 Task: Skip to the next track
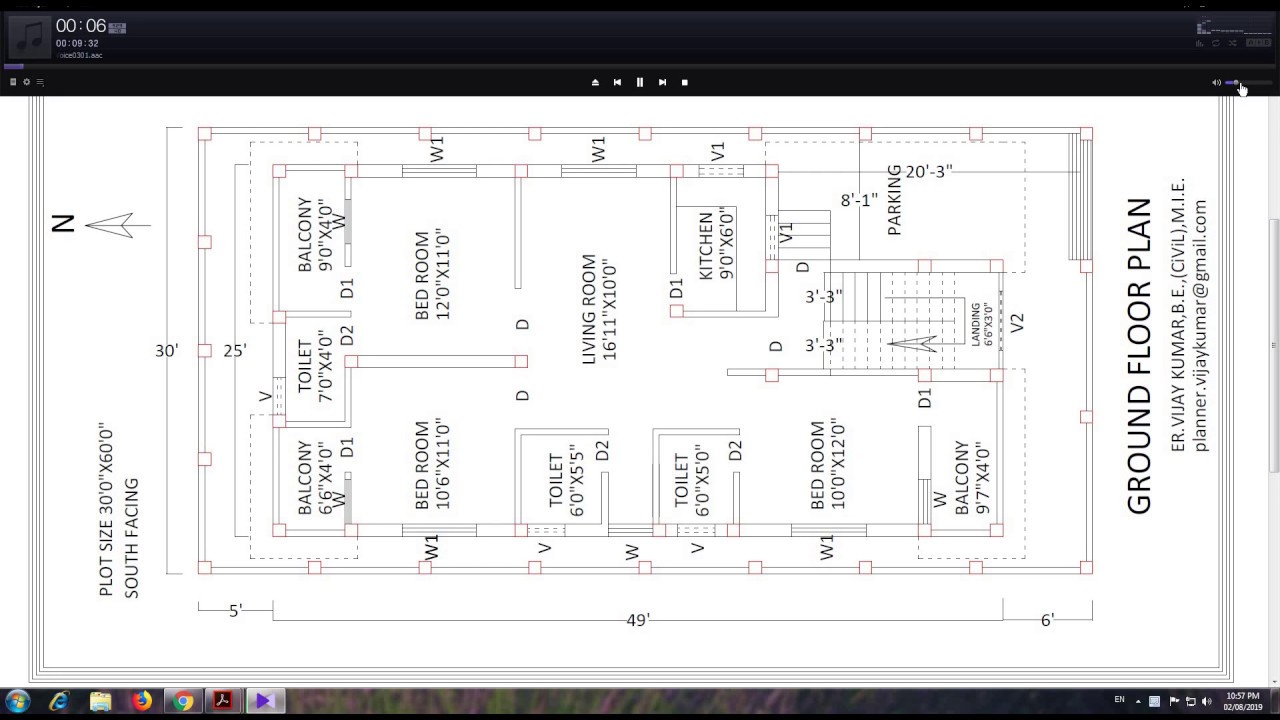click(662, 82)
